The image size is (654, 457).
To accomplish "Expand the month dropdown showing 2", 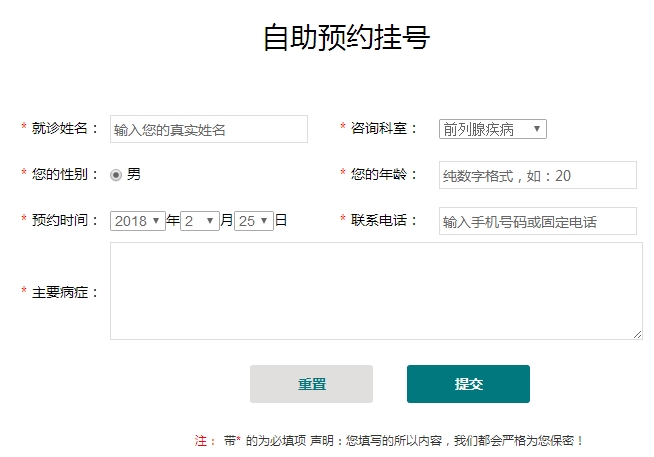I will pyautogui.click(x=200, y=221).
